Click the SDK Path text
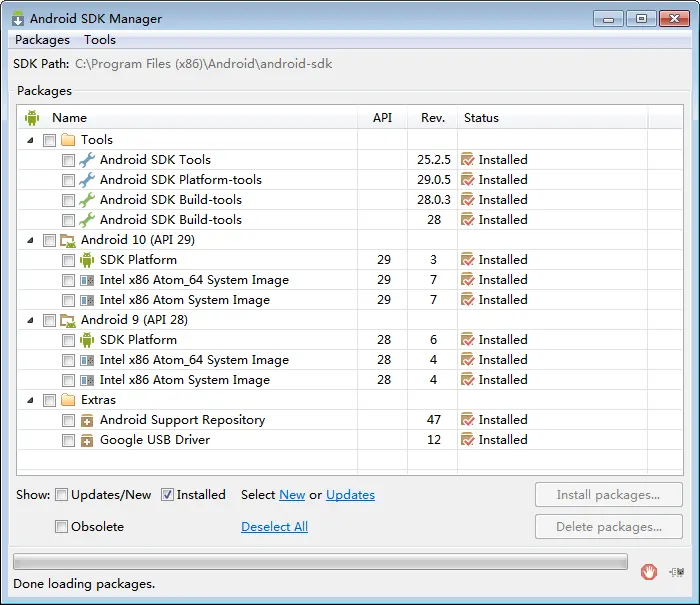Screen dimensions: 700x605 point(204,64)
